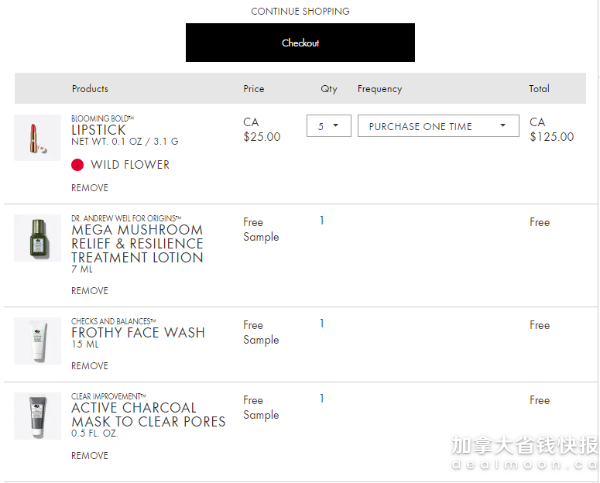Open the Frothy Face Wash thumbnail
The image size is (600, 483).
[x=38, y=341]
